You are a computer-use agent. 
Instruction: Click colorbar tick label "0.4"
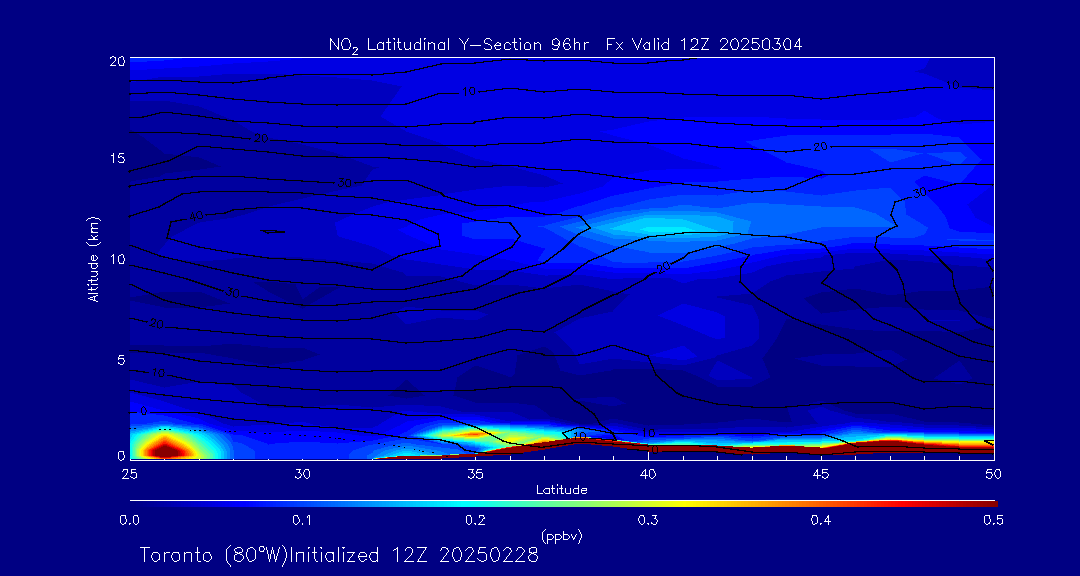tap(821, 521)
